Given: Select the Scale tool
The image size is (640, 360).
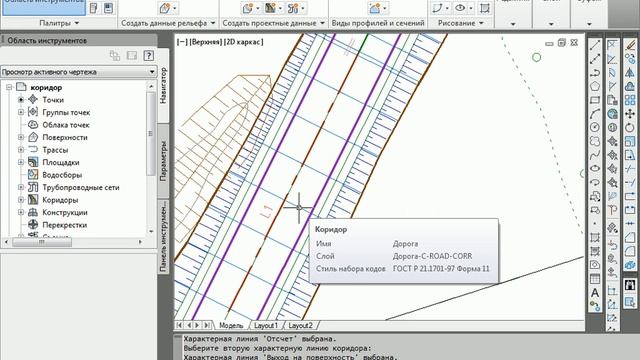Looking at the screenshot, I should [x=630, y=141].
